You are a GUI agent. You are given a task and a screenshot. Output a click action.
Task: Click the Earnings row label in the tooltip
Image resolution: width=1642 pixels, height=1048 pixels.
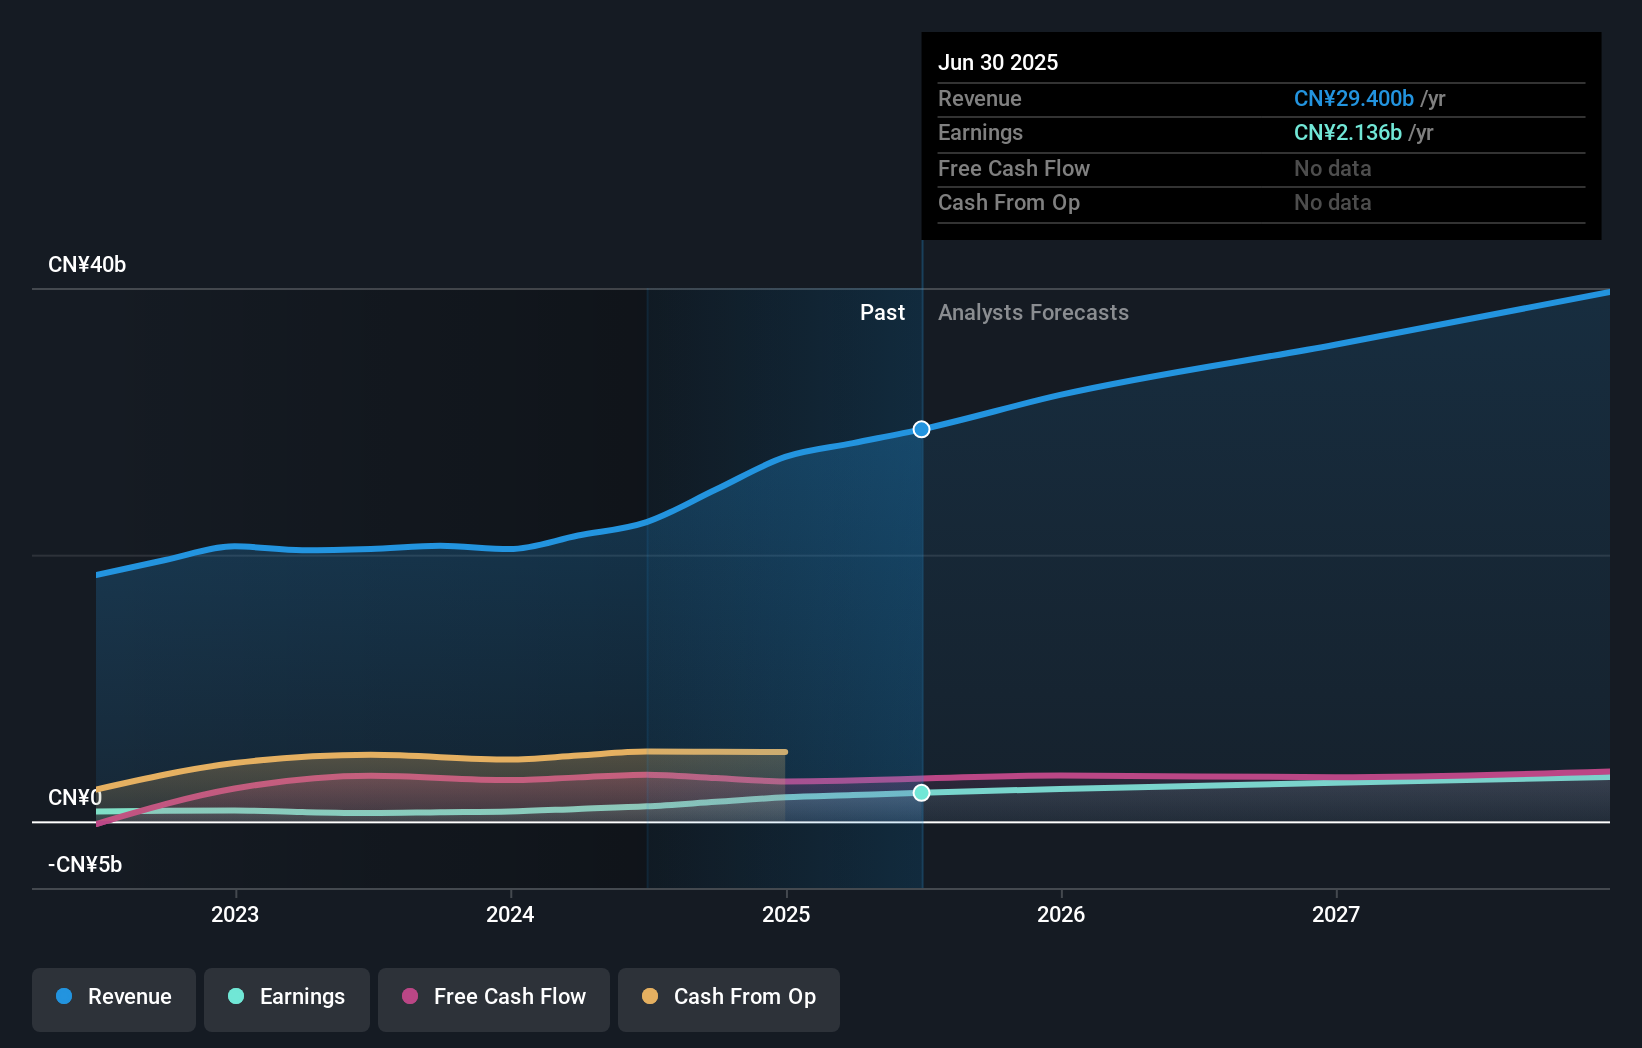point(981,133)
